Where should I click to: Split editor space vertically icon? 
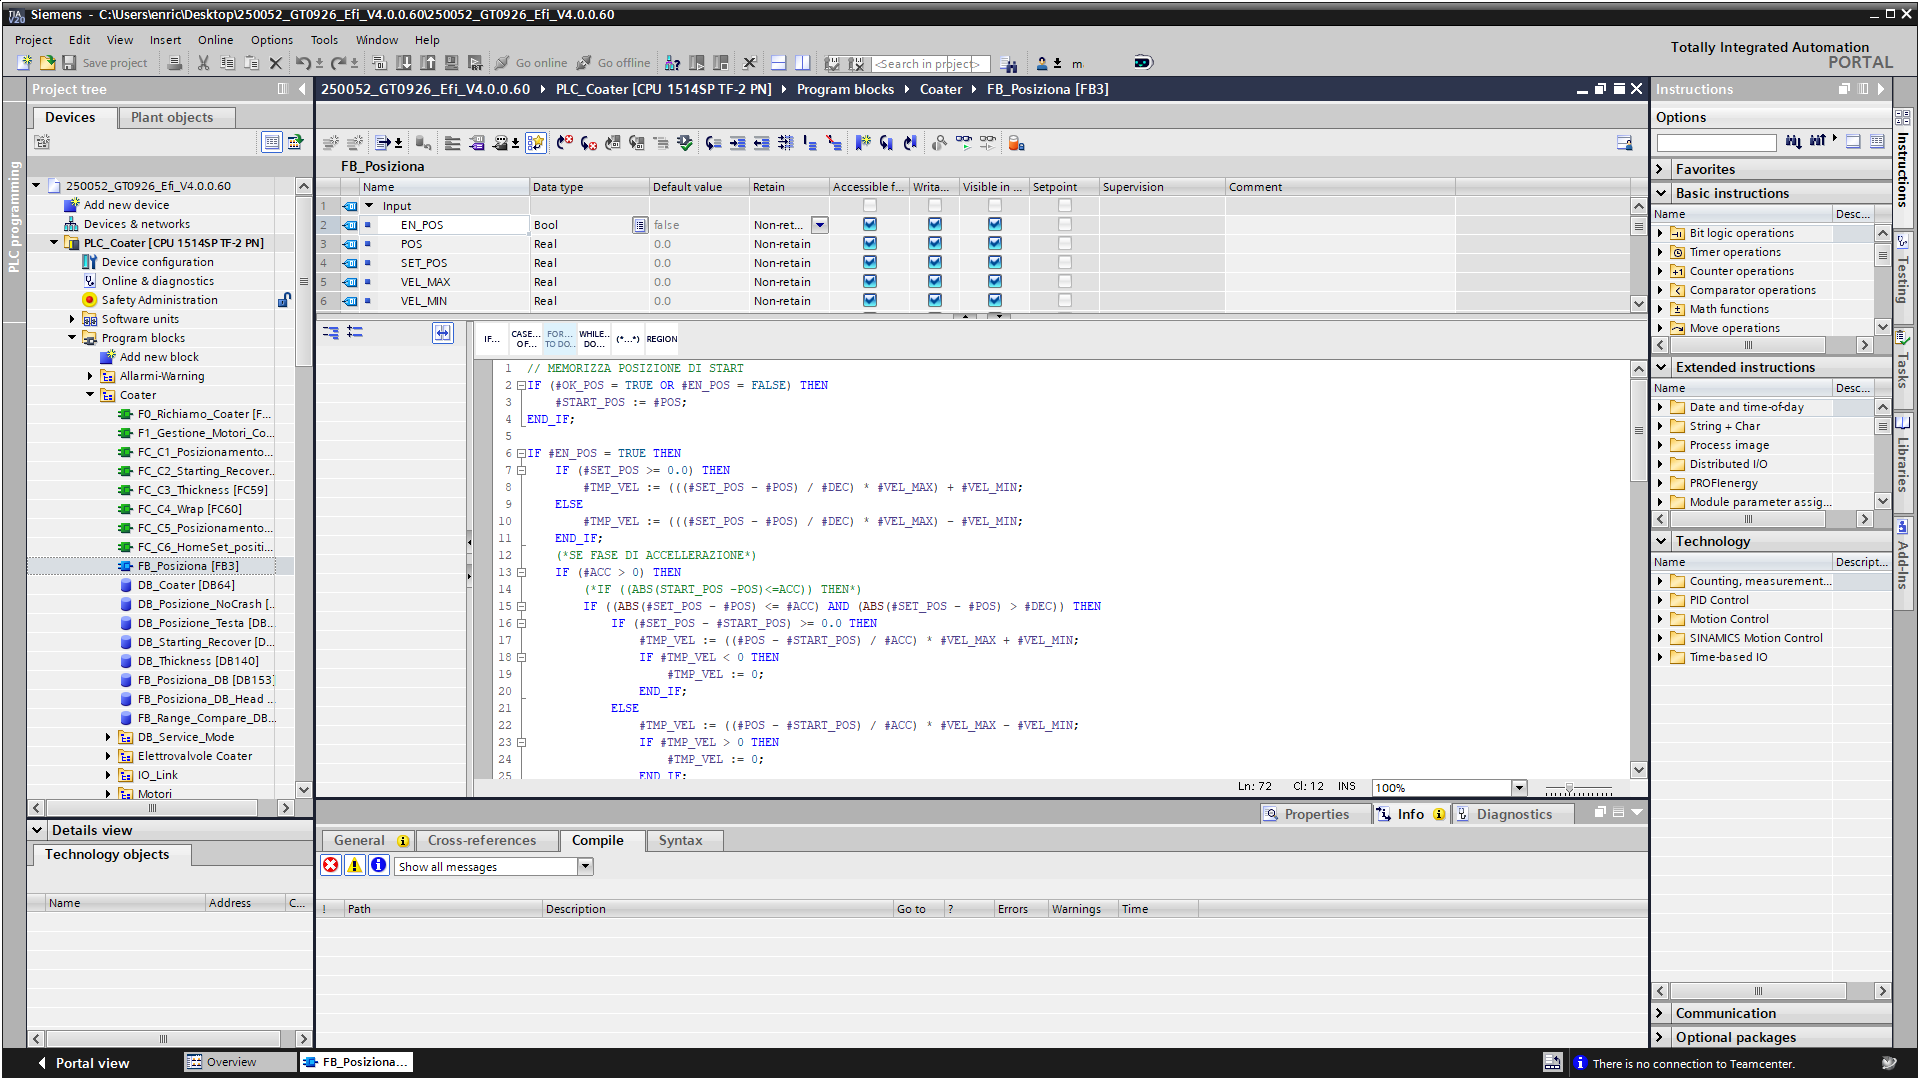[x=803, y=63]
